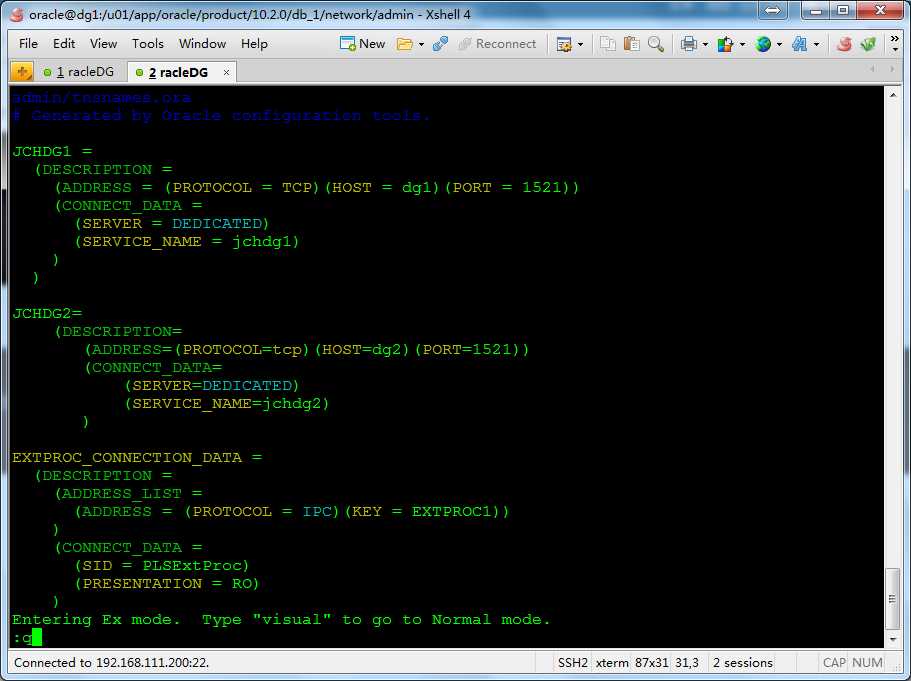Click the HOST=dg2 text

(362, 350)
